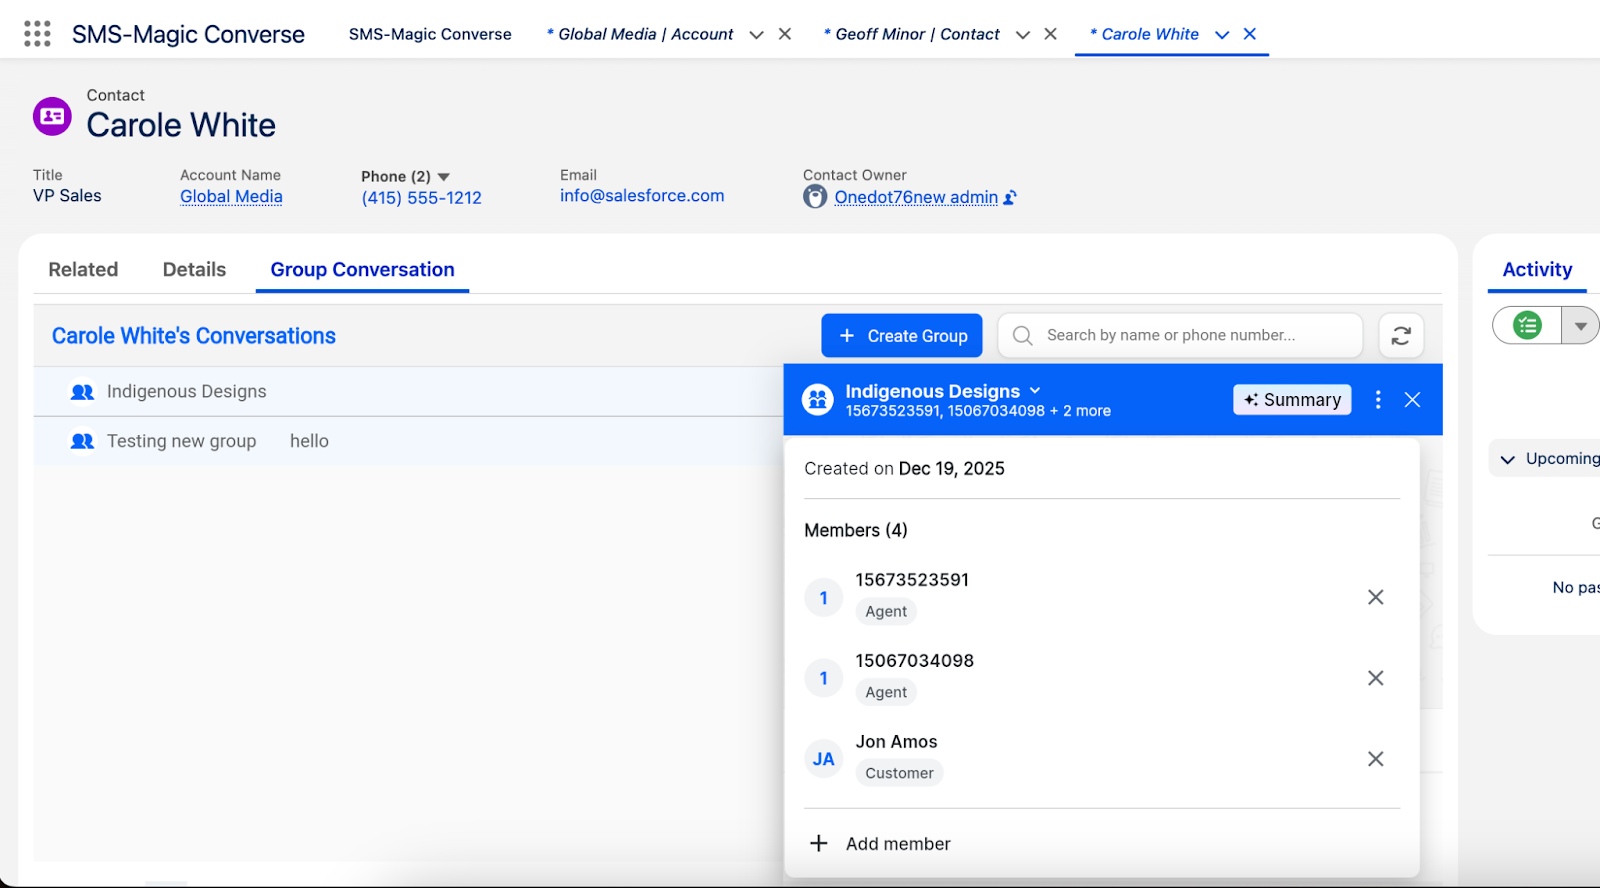Open the three-dot menu in chat header

1378,400
